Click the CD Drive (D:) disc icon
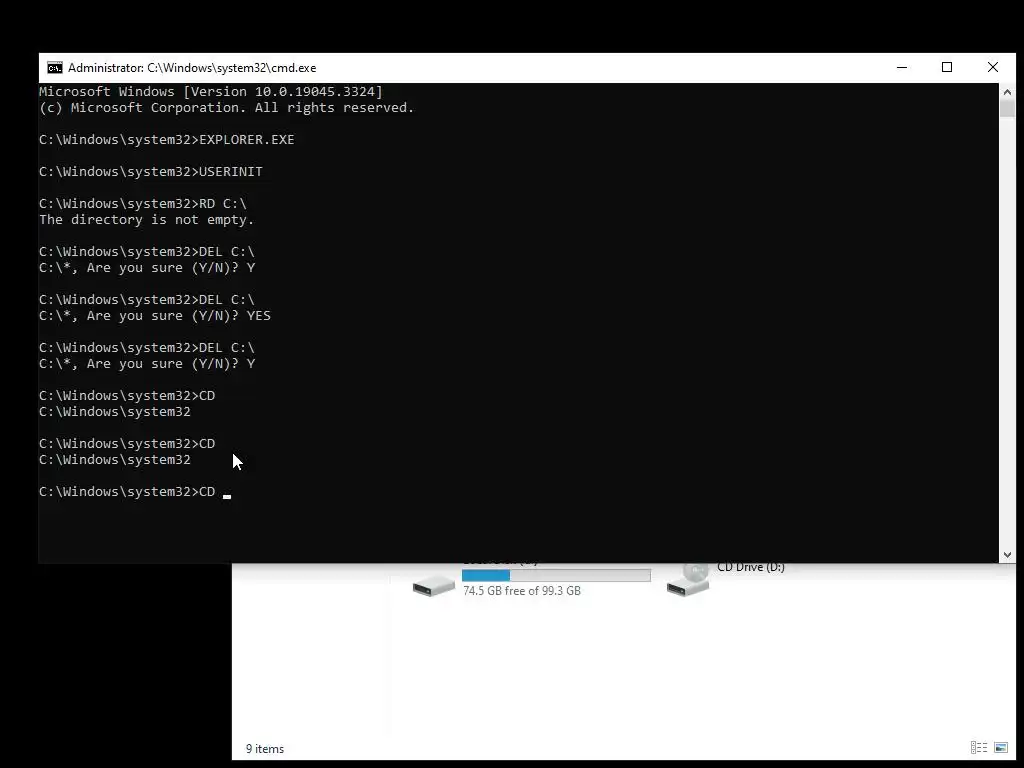The image size is (1024, 768). (688, 581)
